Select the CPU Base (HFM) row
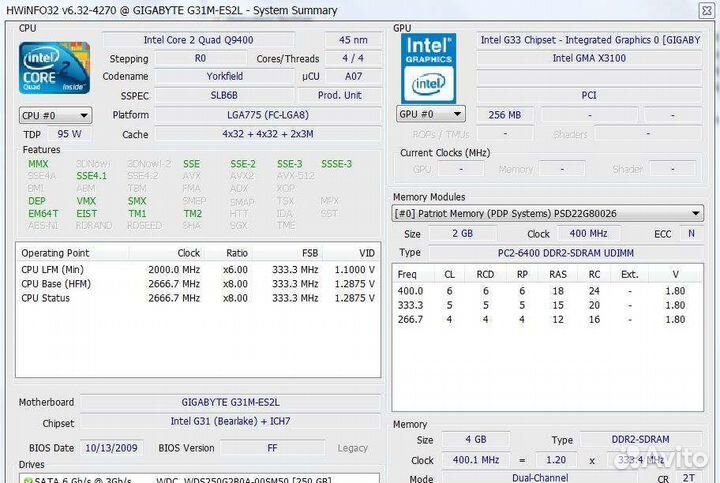720x483 pixels. pyautogui.click(x=198, y=284)
